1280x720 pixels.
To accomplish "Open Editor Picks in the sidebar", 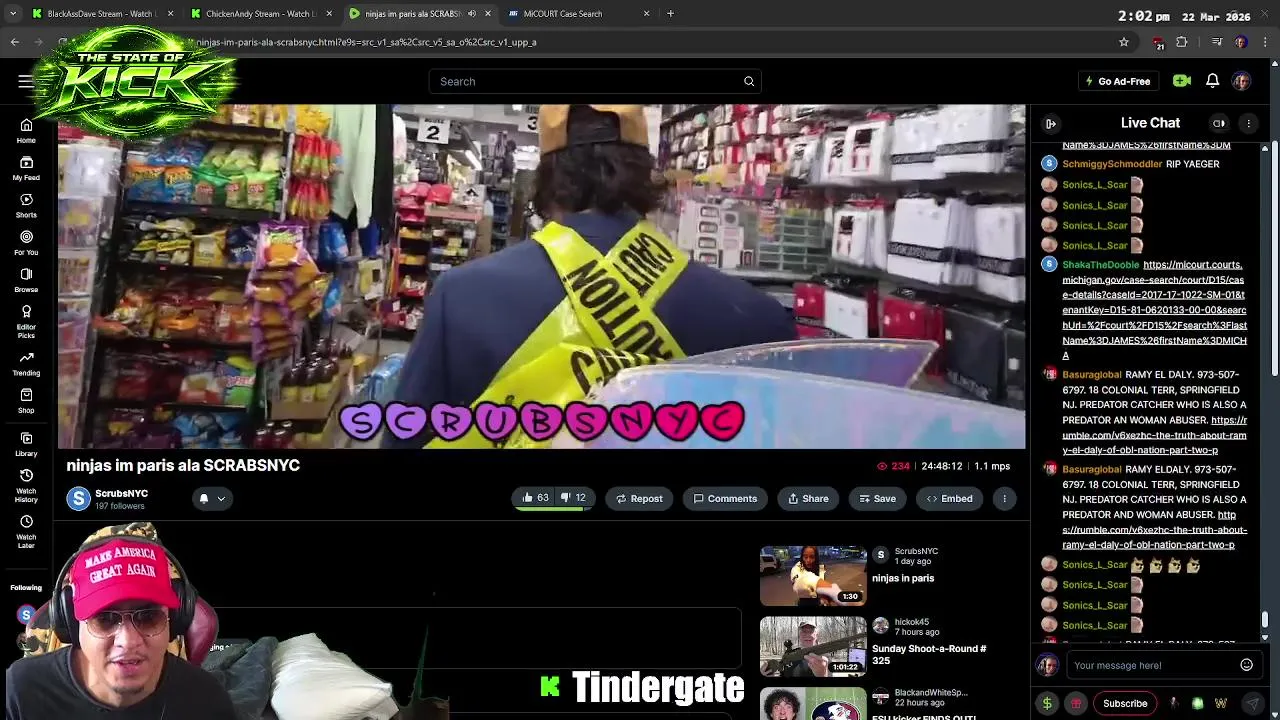I will click(x=26, y=320).
